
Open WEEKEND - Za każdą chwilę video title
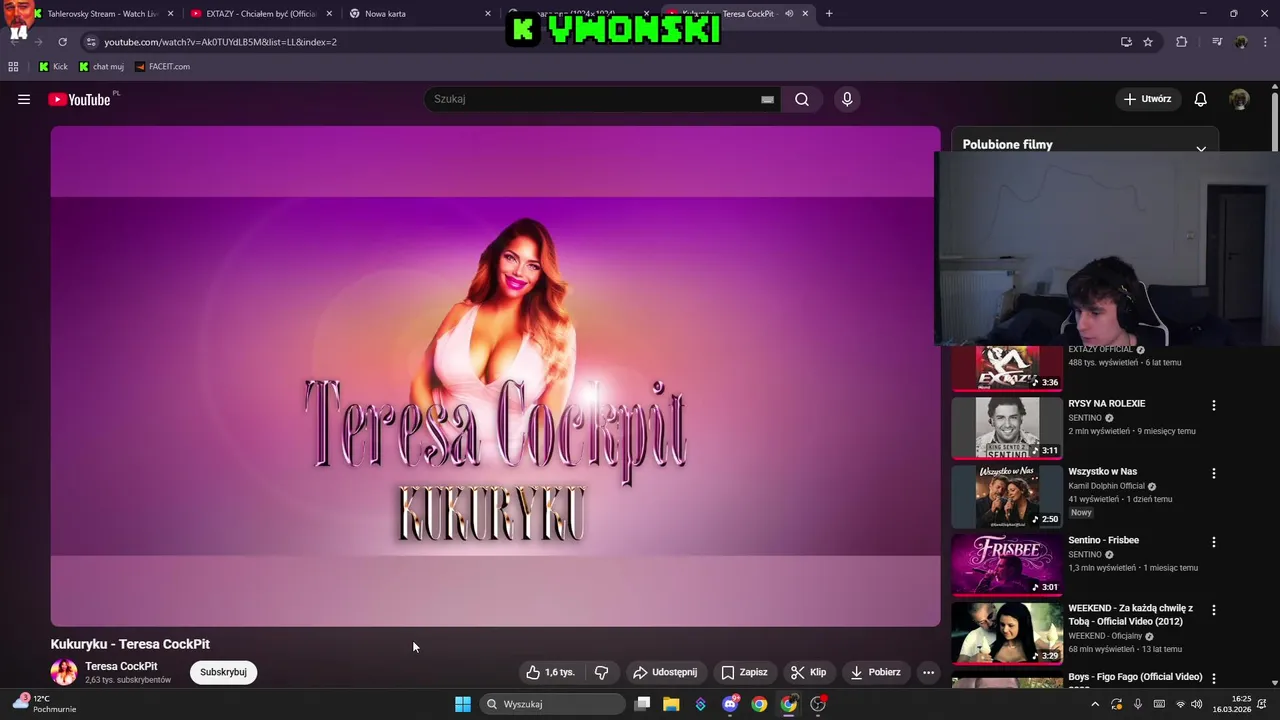(1131, 614)
